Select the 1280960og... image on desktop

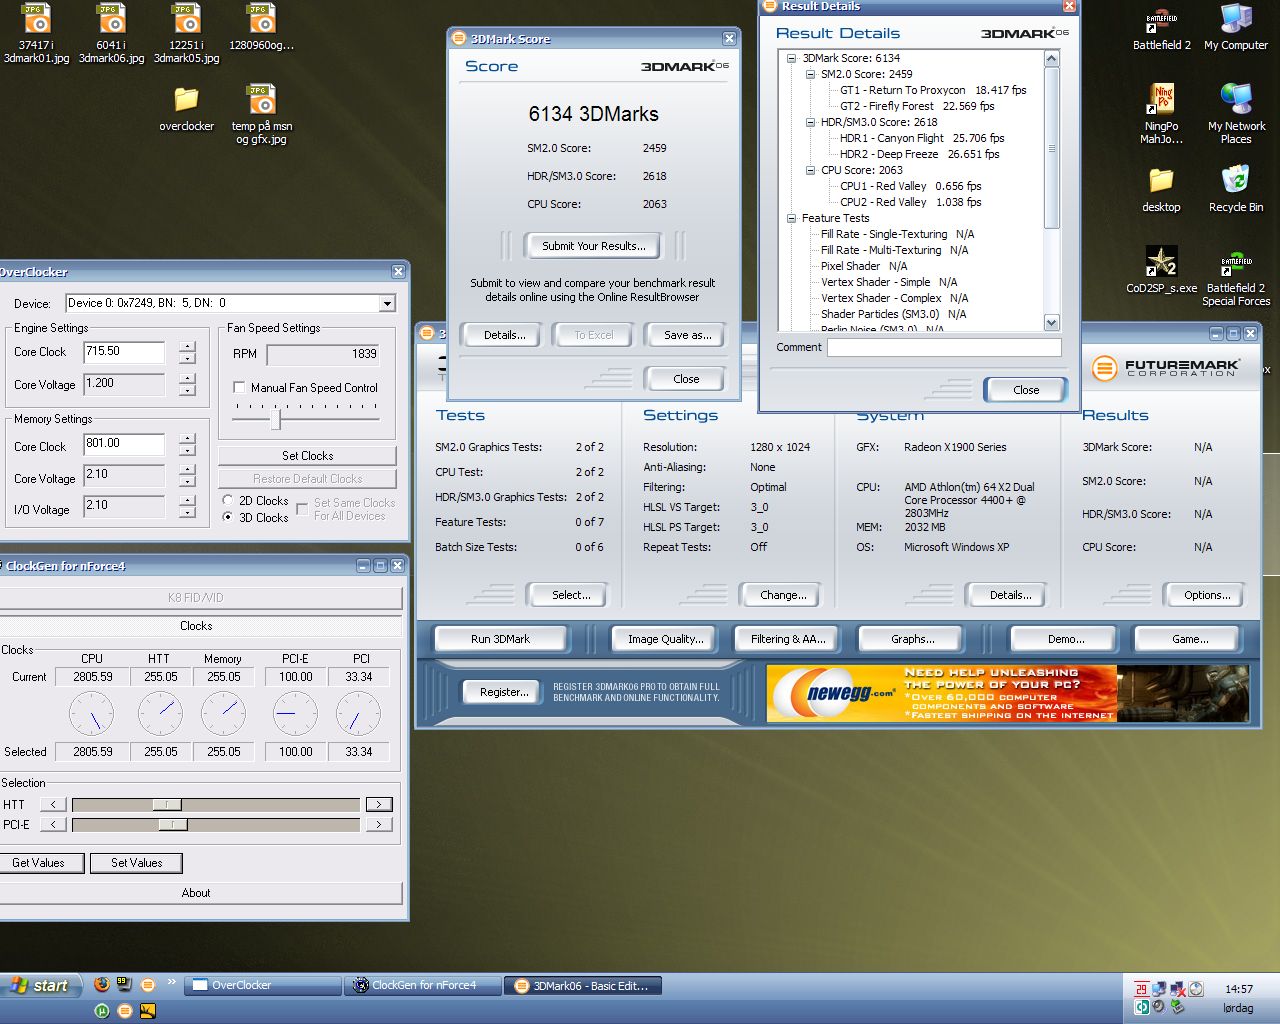pos(261,28)
